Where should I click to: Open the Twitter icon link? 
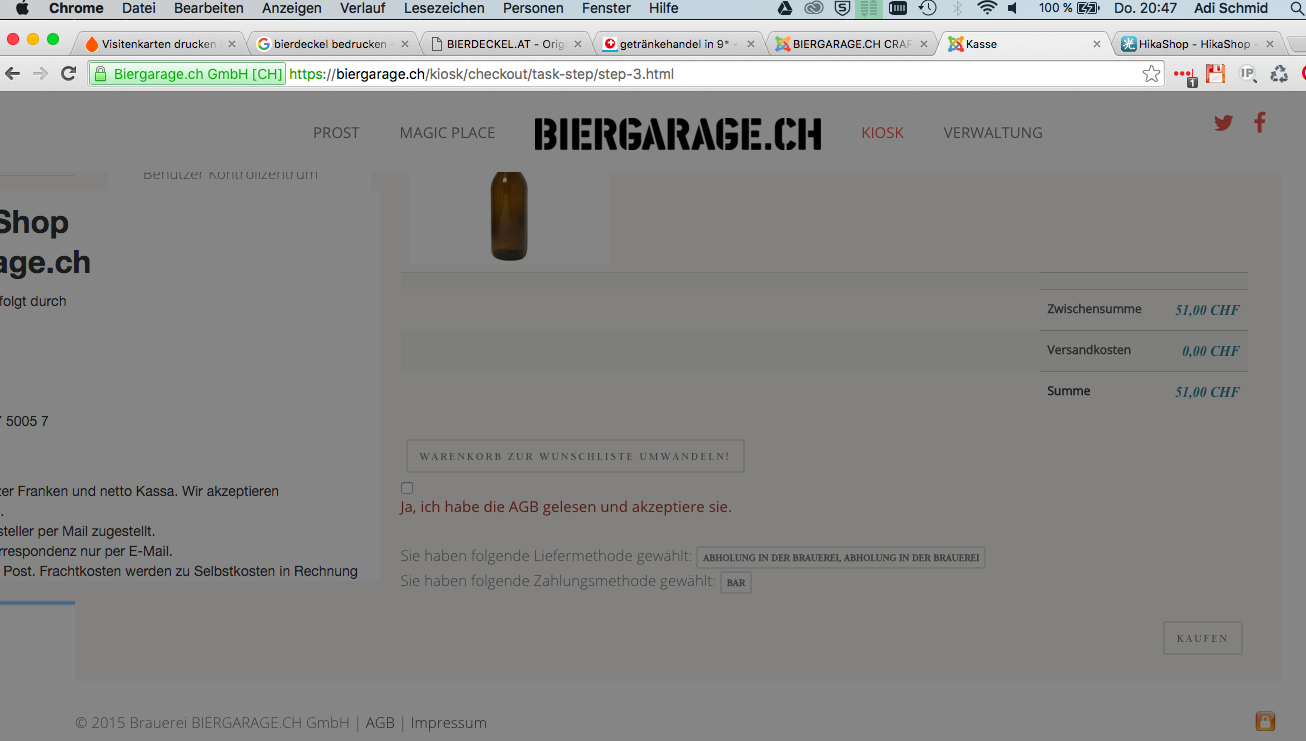1223,123
